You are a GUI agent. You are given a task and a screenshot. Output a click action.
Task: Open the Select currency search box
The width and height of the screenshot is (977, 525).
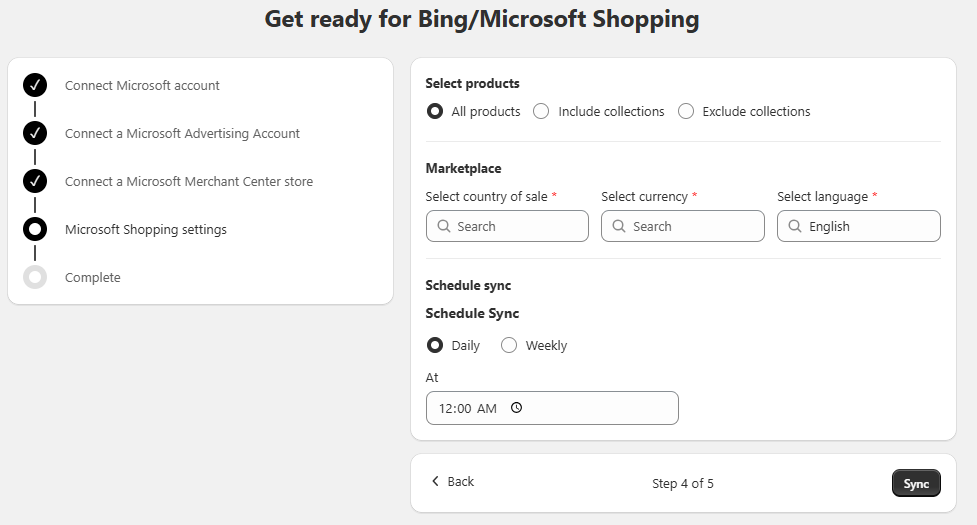683,226
